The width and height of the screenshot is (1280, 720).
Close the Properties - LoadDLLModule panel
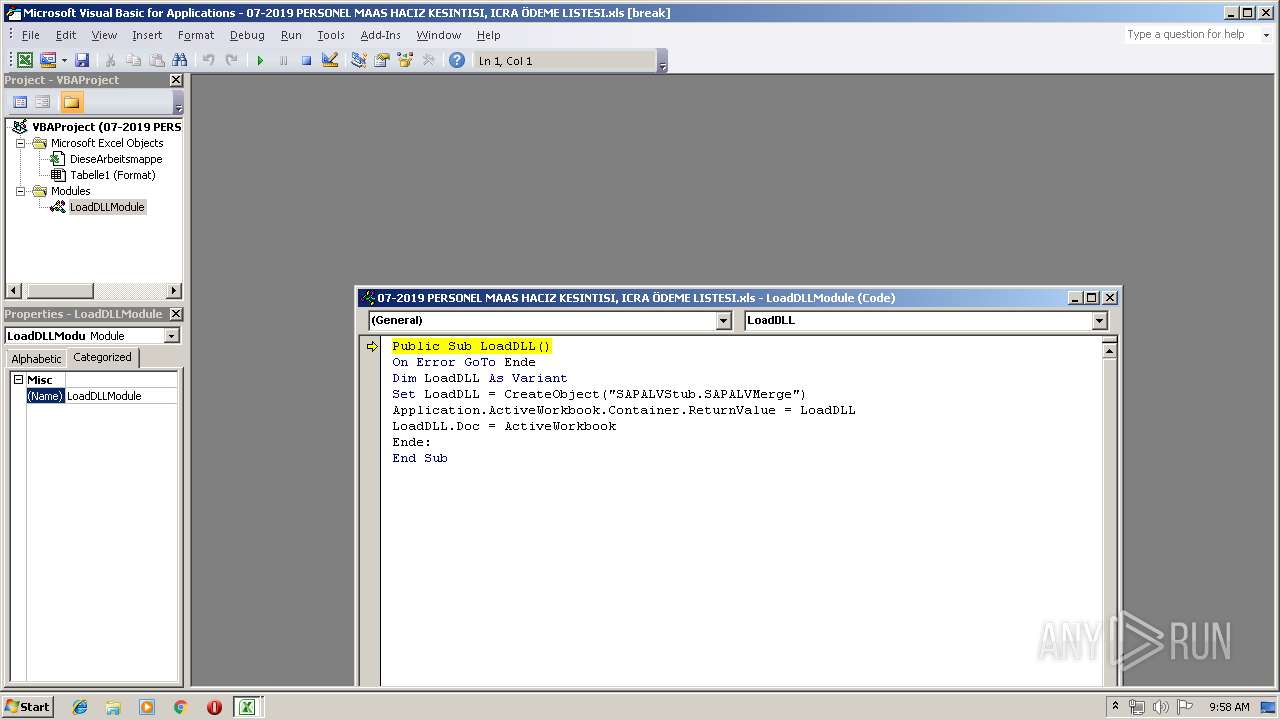(176, 314)
